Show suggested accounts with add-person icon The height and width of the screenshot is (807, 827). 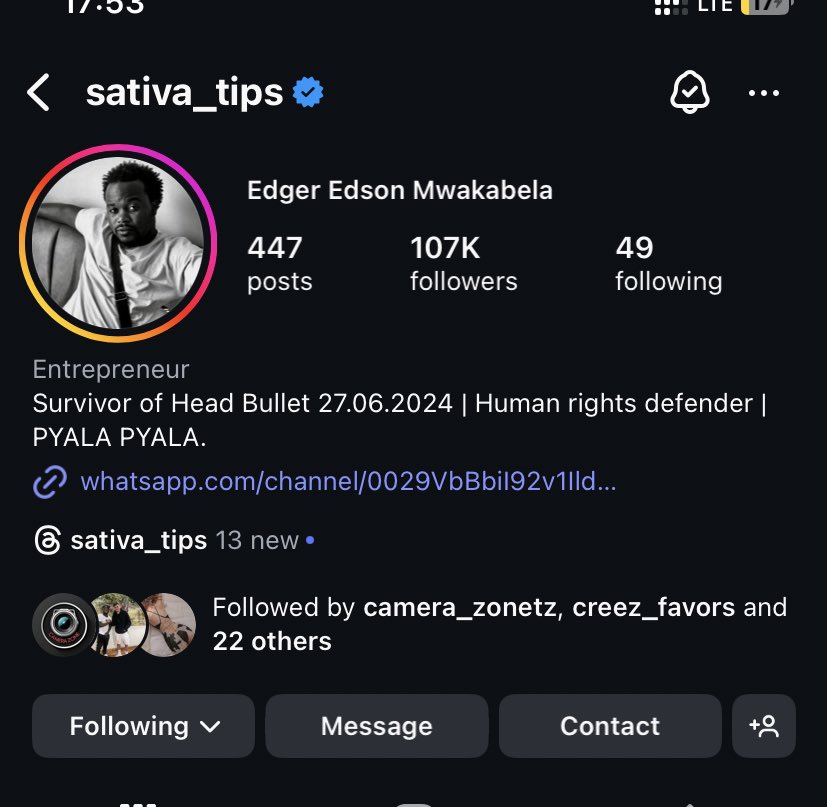(764, 726)
